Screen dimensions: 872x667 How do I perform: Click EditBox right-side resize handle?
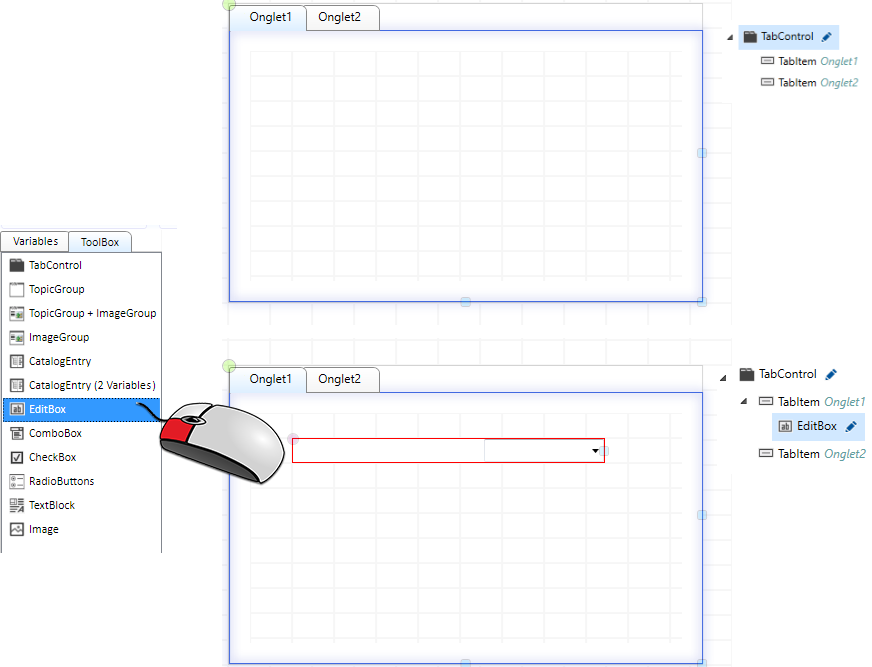[x=605, y=451]
